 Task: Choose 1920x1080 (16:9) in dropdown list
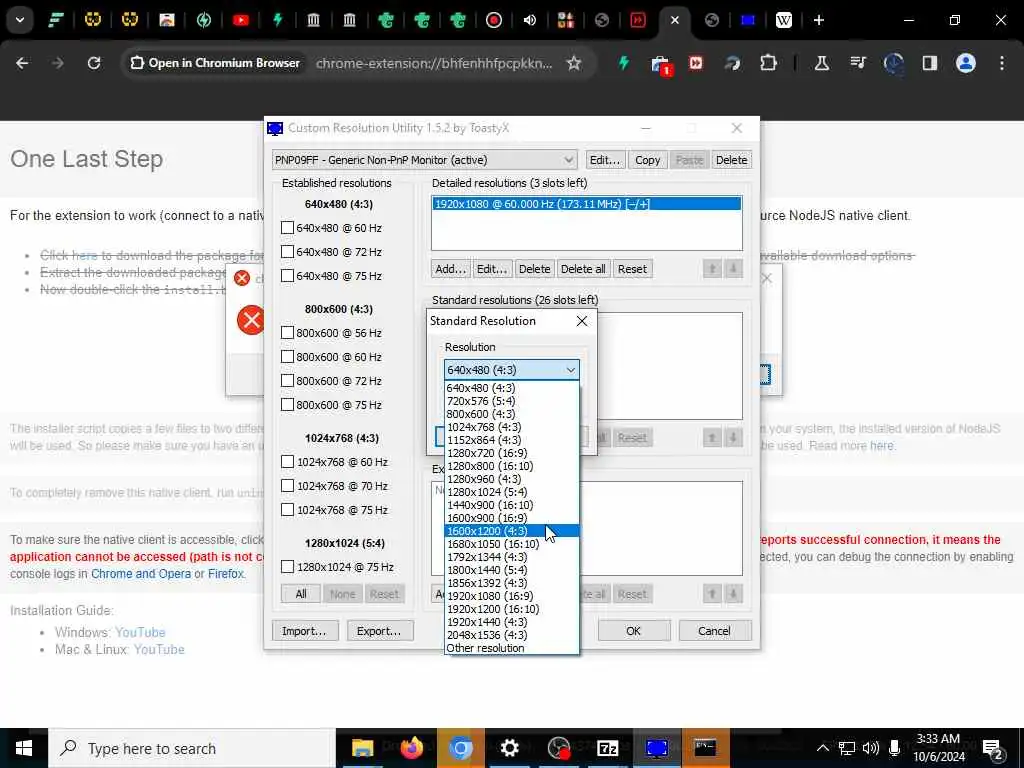point(511,596)
